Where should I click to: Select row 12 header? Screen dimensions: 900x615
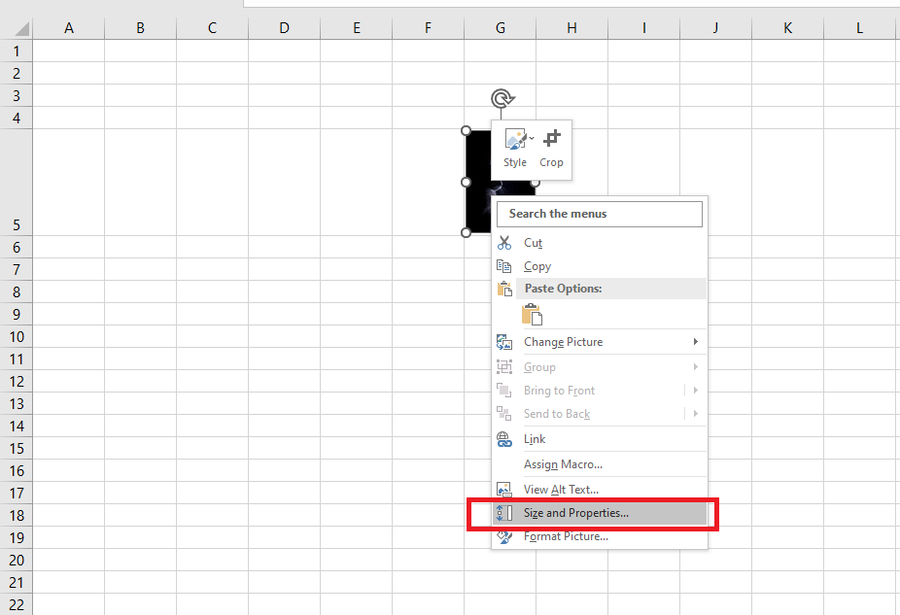(16, 381)
